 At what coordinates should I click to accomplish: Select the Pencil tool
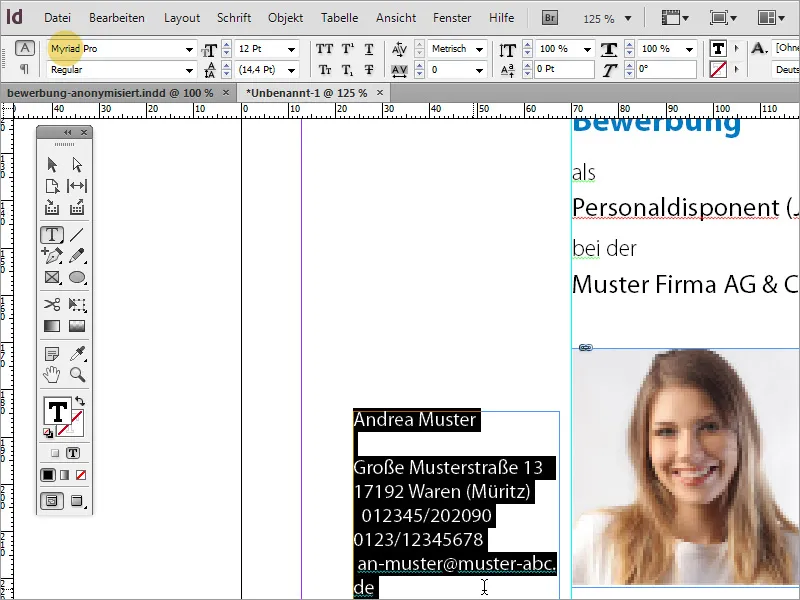pos(77,256)
